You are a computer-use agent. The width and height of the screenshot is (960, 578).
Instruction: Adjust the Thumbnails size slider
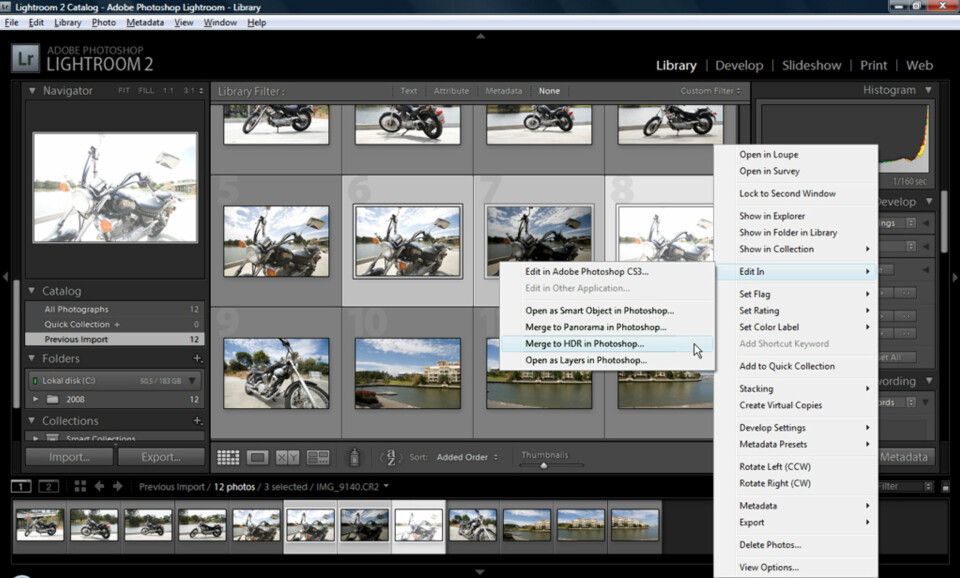544,465
